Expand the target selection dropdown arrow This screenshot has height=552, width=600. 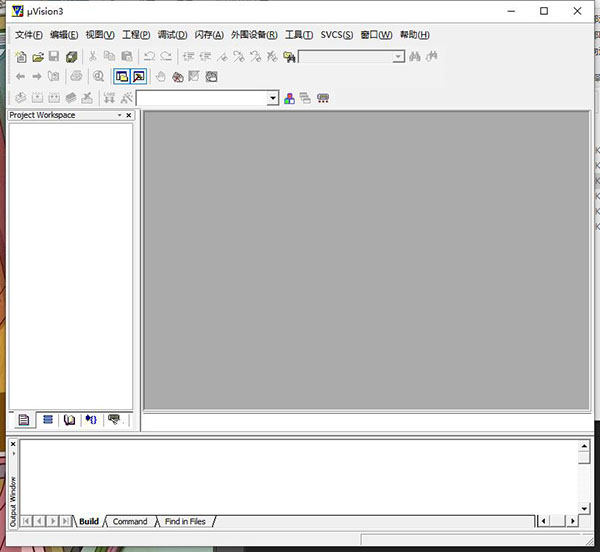point(272,98)
